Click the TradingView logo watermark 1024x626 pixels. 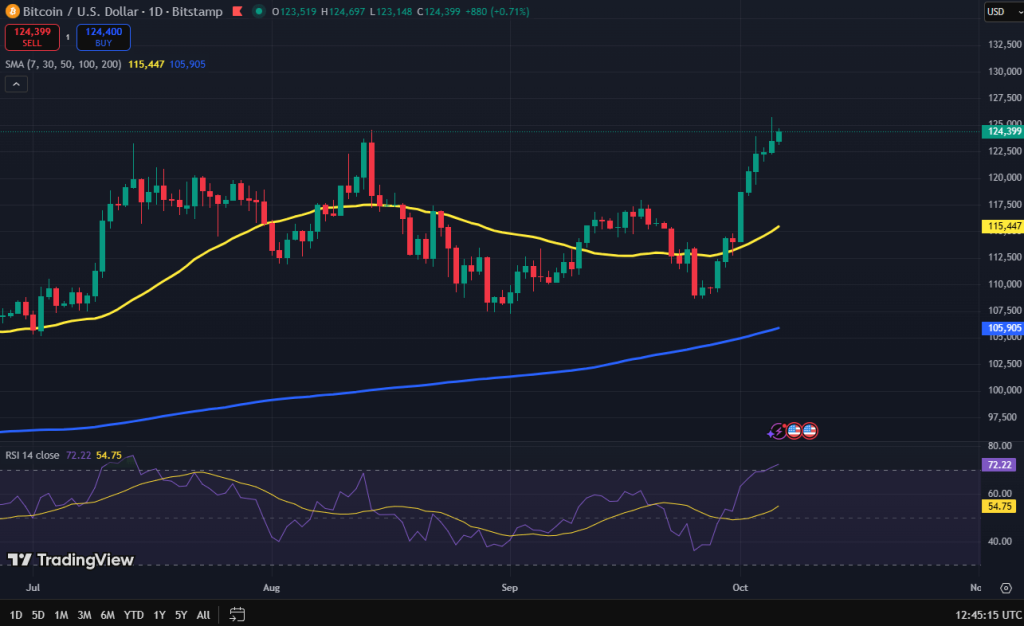point(70,561)
